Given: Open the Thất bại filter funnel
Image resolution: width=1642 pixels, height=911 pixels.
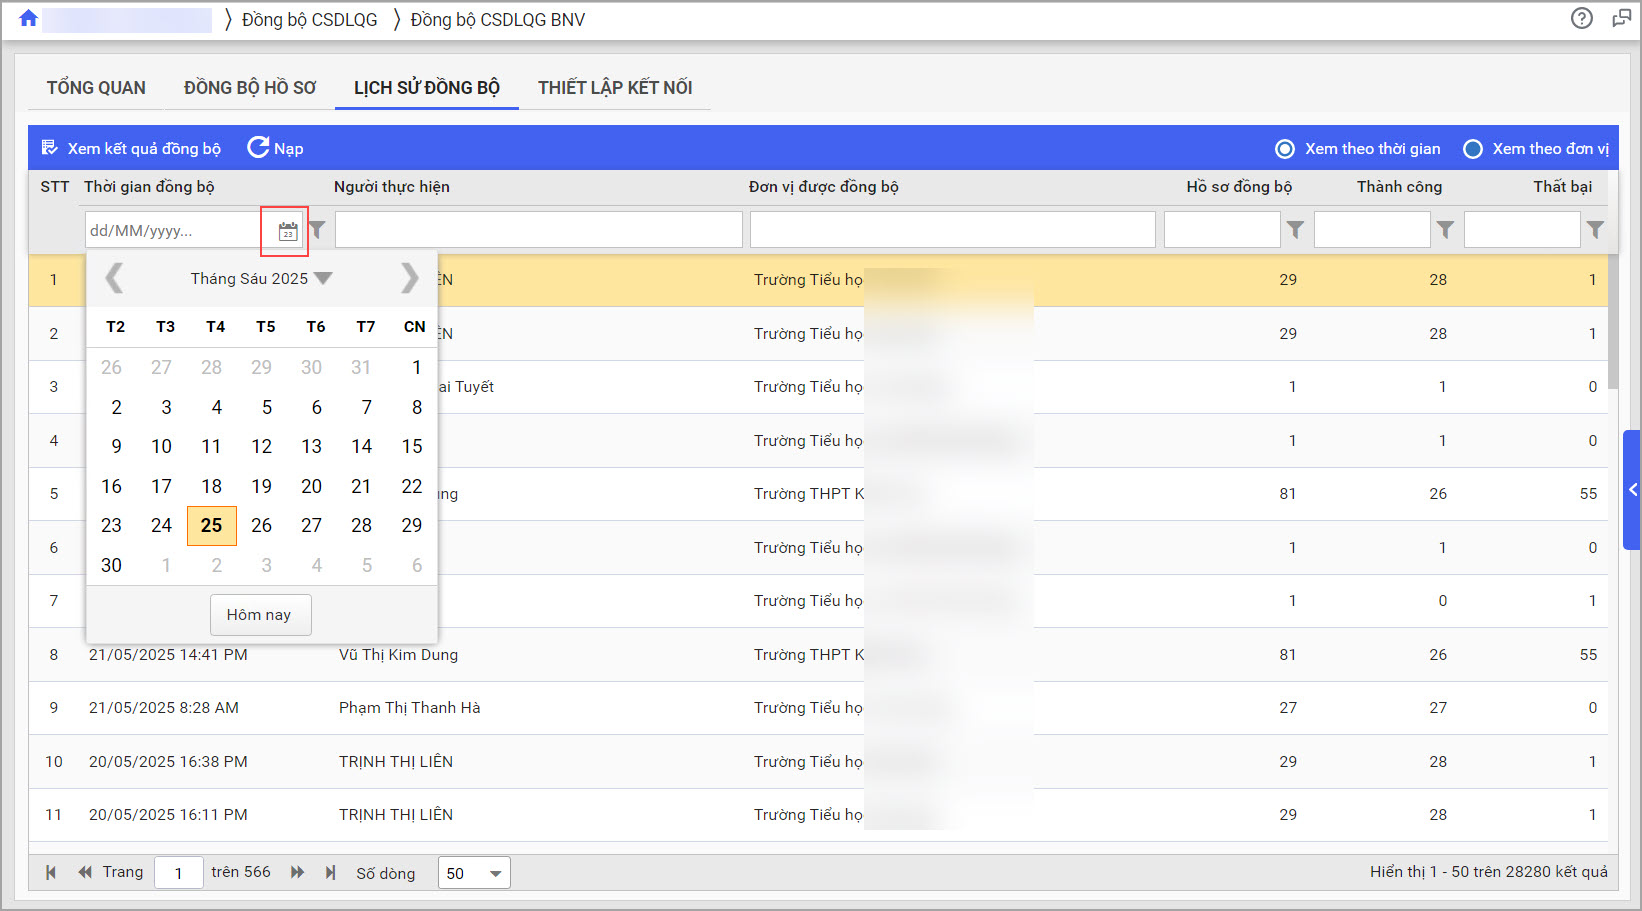Looking at the screenshot, I should pos(1595,230).
